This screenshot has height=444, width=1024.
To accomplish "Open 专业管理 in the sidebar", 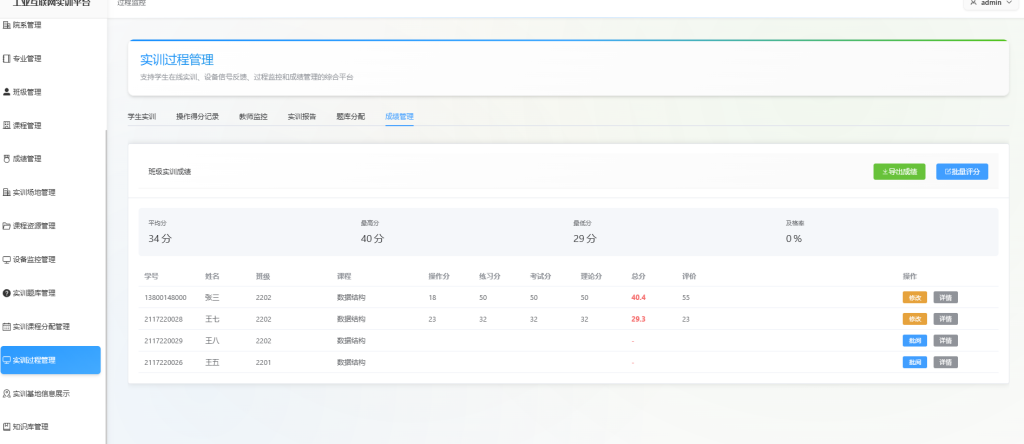I will [x=28, y=58].
